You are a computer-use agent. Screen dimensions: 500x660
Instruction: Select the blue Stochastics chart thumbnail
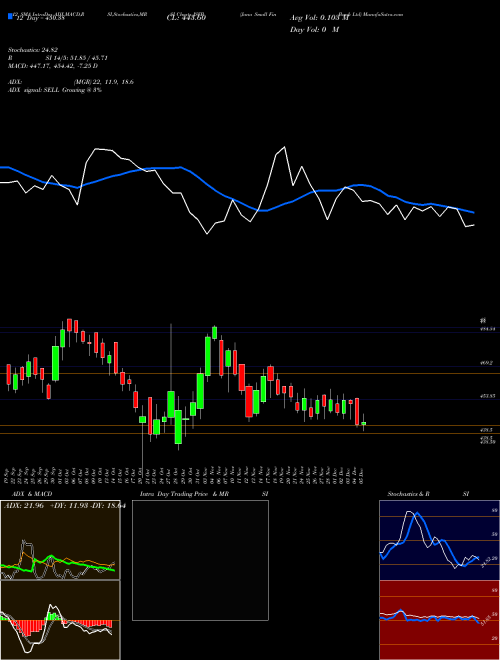pos(439,540)
